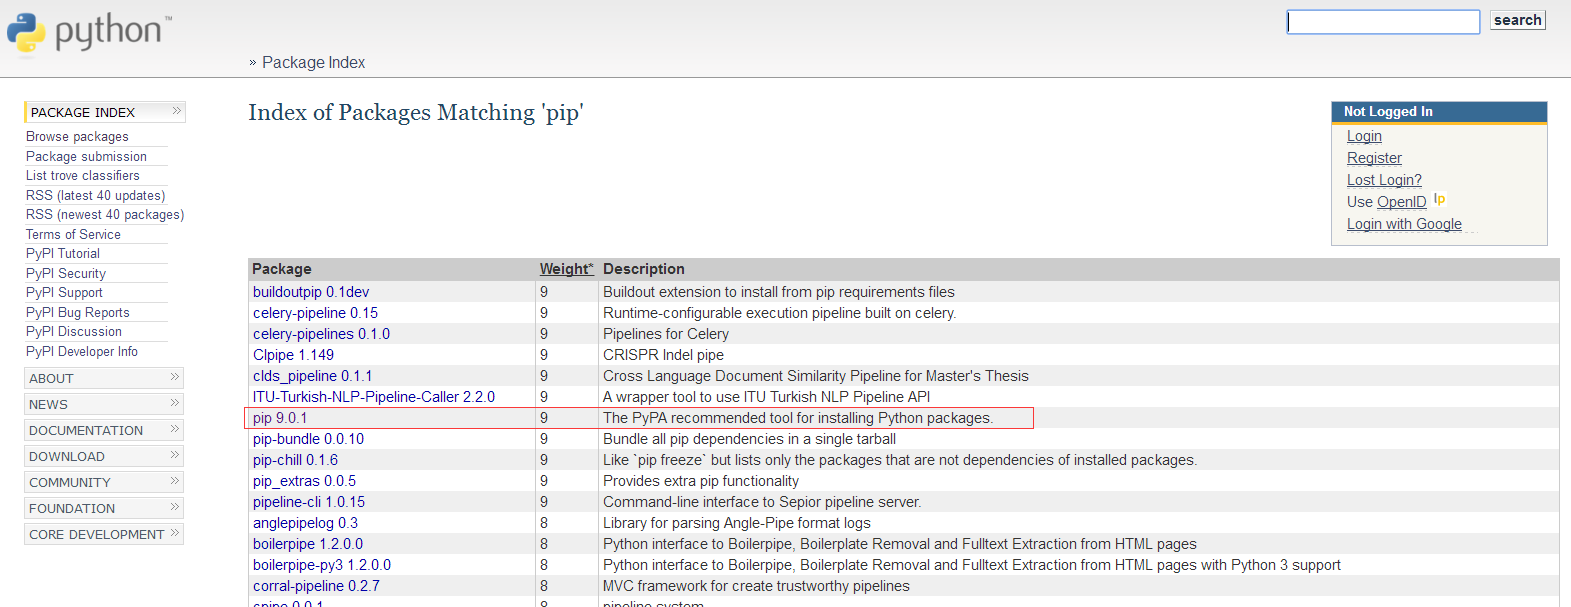
Task: Click the Register link
Action: tap(1374, 158)
